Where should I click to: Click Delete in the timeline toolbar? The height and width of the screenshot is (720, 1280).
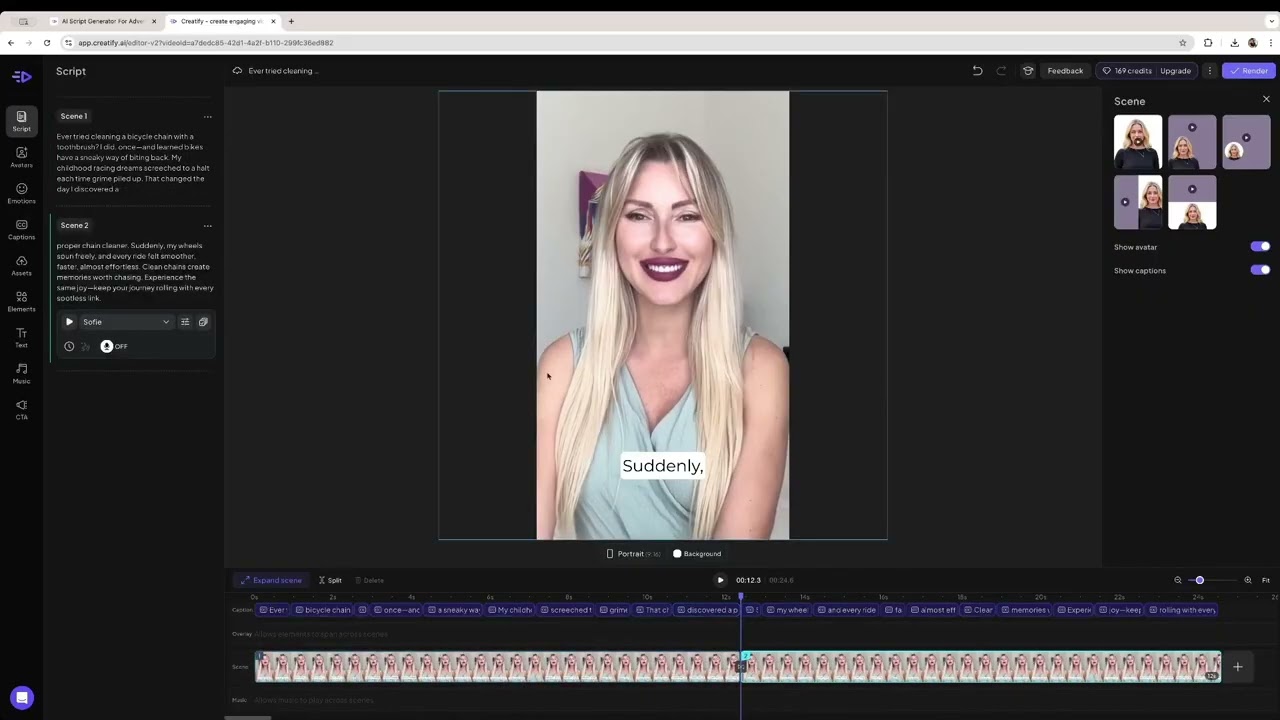coord(369,580)
